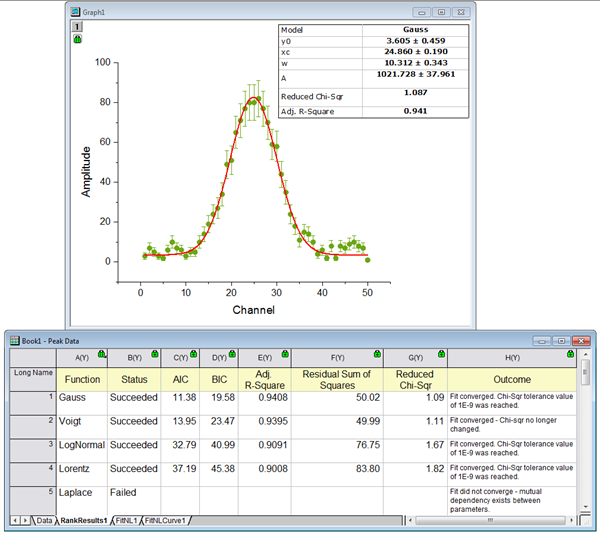The height and width of the screenshot is (535, 600).
Task: Click the Amplitude Y-axis title
Action: pyautogui.click(x=86, y=171)
